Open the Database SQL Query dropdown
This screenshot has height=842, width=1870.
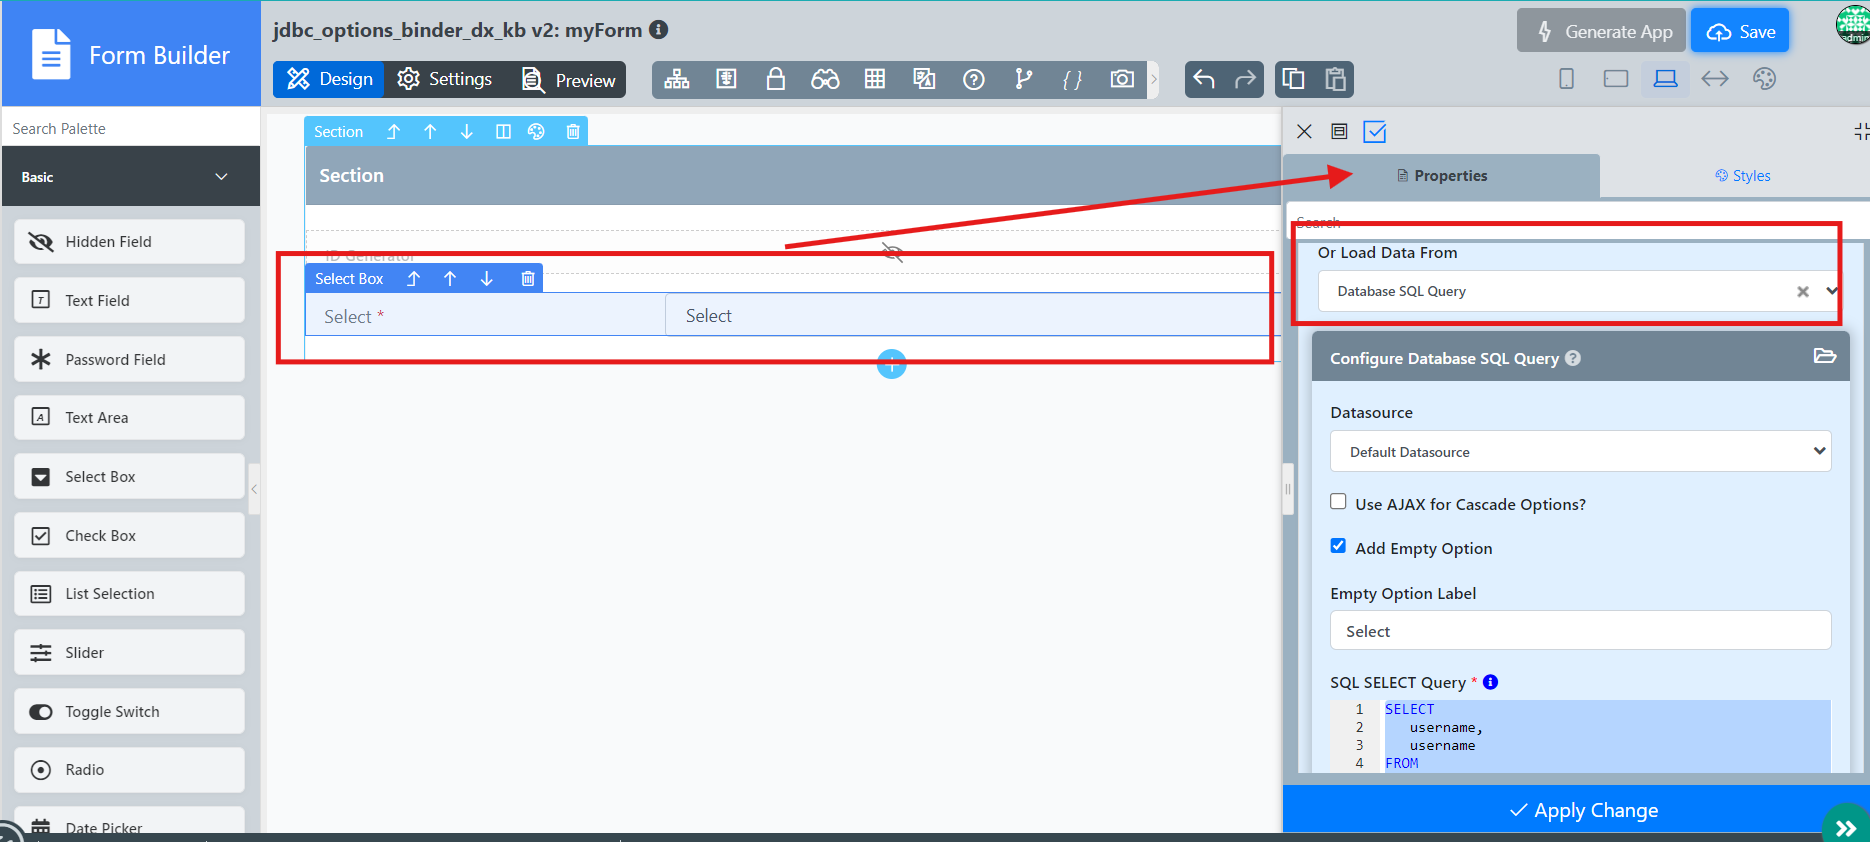coord(1831,291)
